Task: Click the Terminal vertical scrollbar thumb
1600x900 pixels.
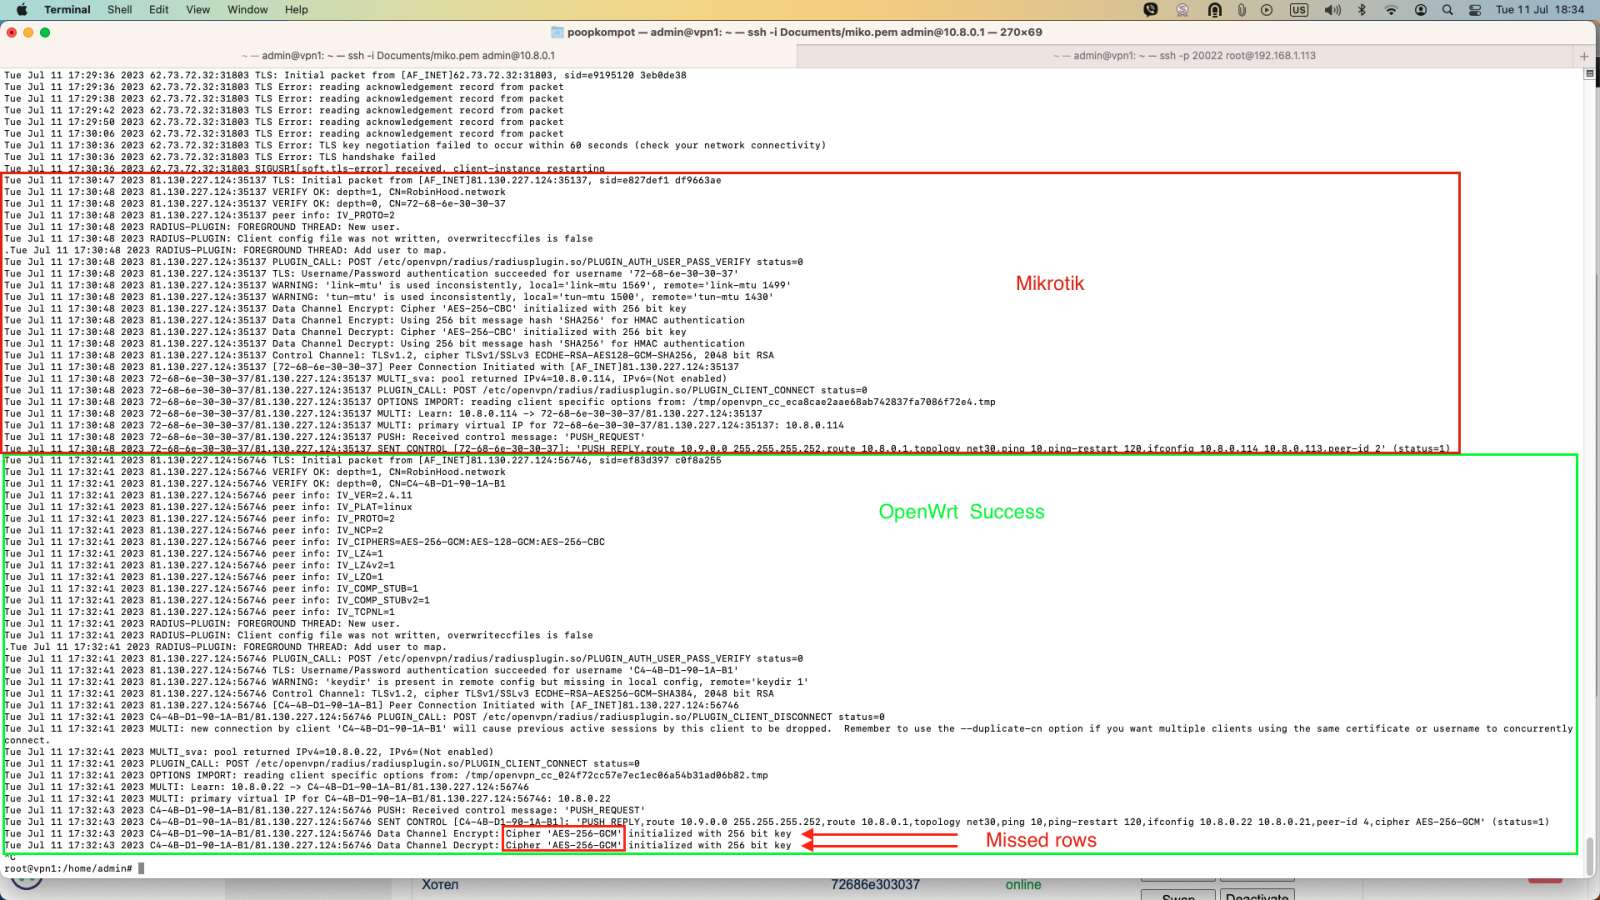Action: coord(1589,856)
